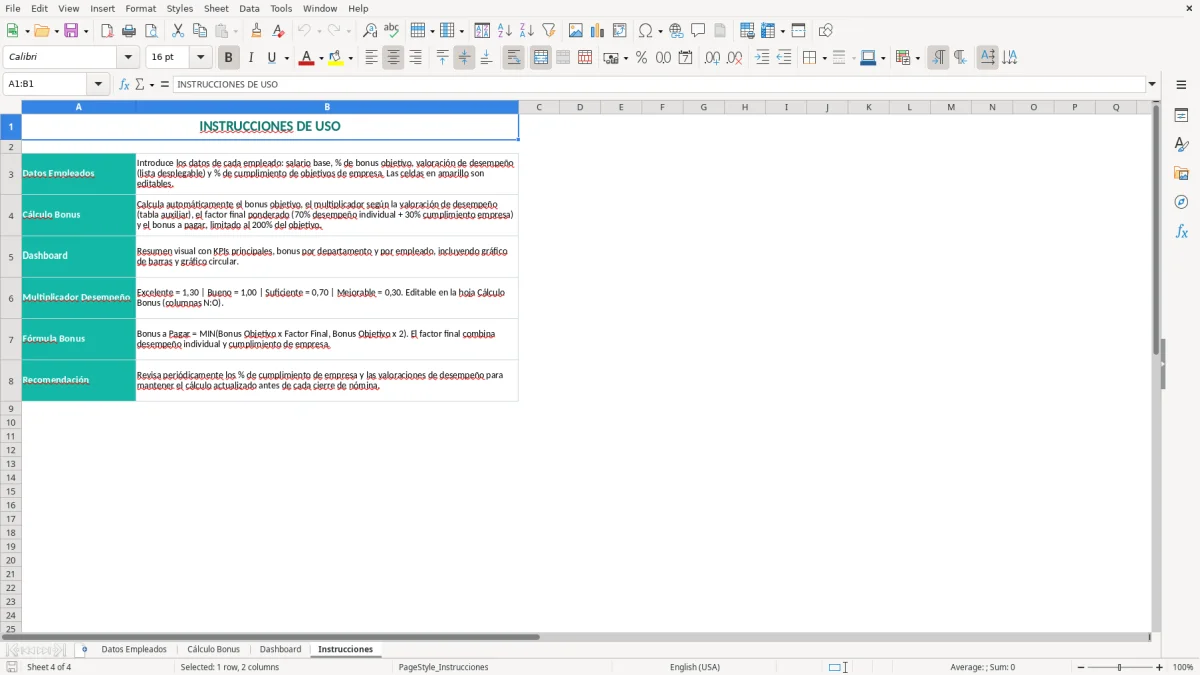The image size is (1200, 675).
Task: Toggle Wrap Text
Action: [514, 58]
